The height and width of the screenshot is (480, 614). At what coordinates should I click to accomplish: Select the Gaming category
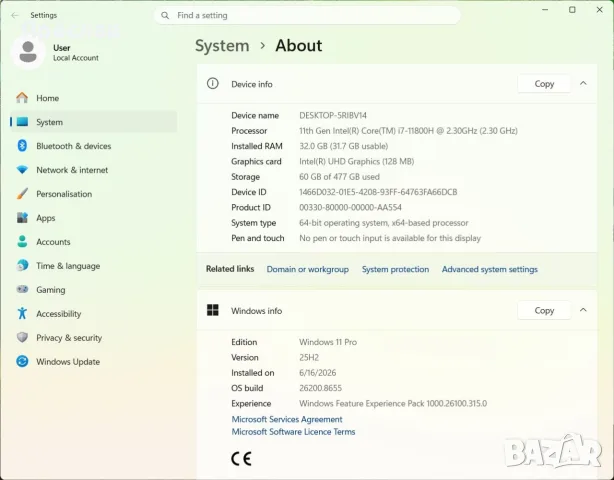[94, 290]
